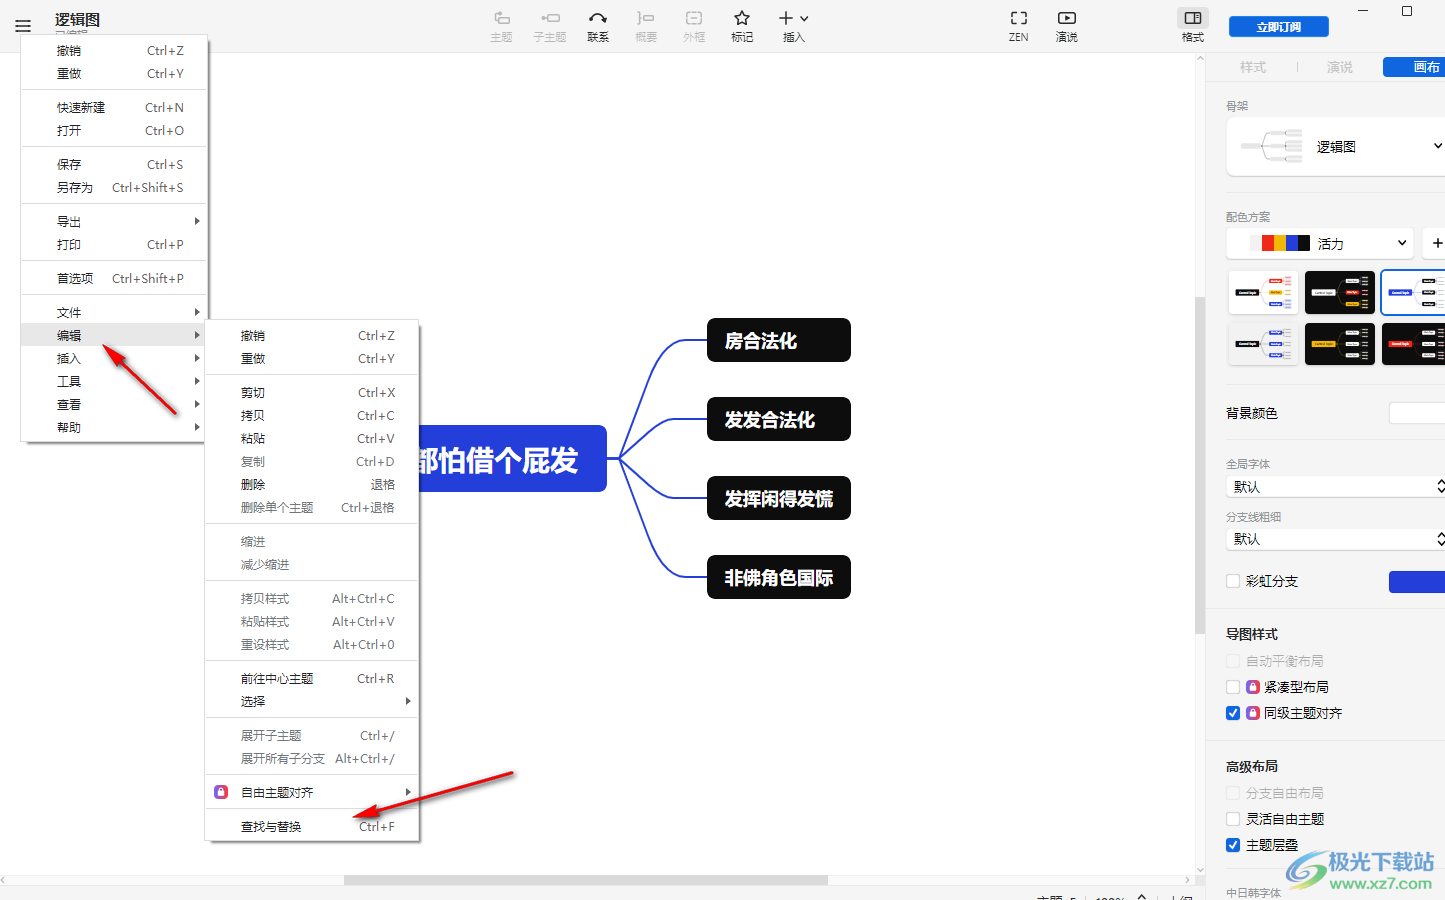Click the horizontal canvas scrollbar
This screenshot has height=900, width=1445.
(x=586, y=880)
